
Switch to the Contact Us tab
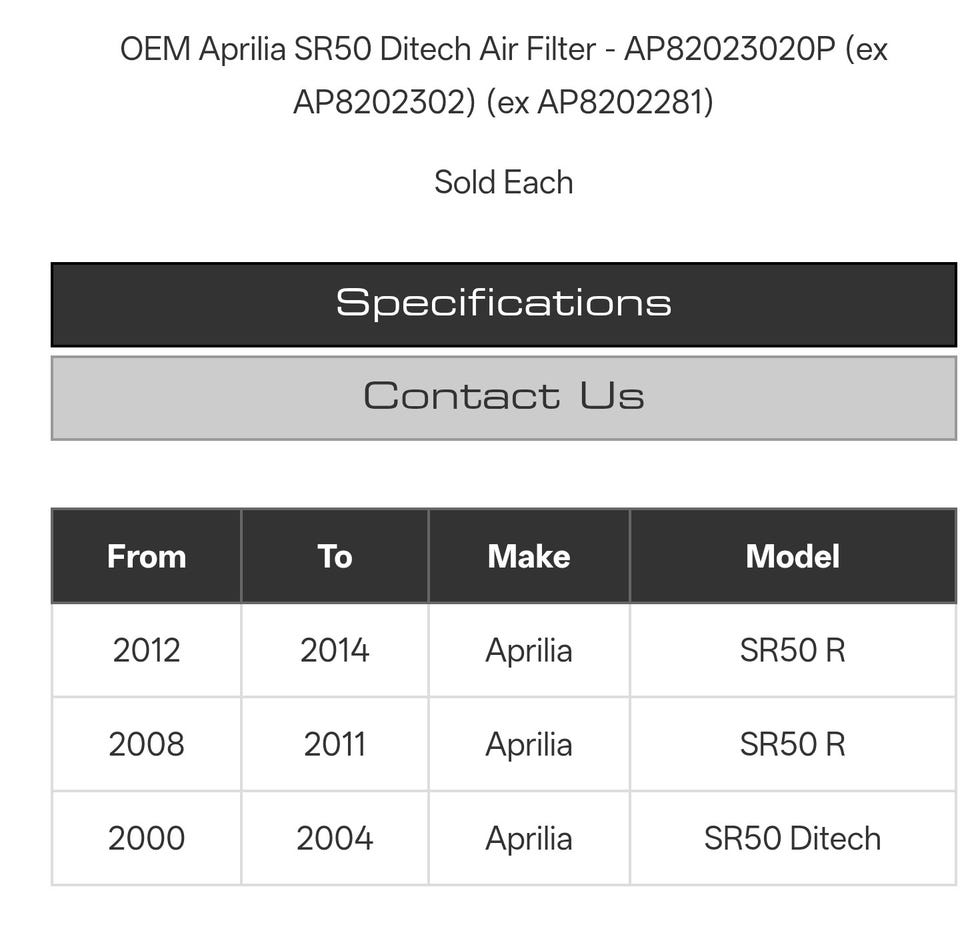coord(503,397)
